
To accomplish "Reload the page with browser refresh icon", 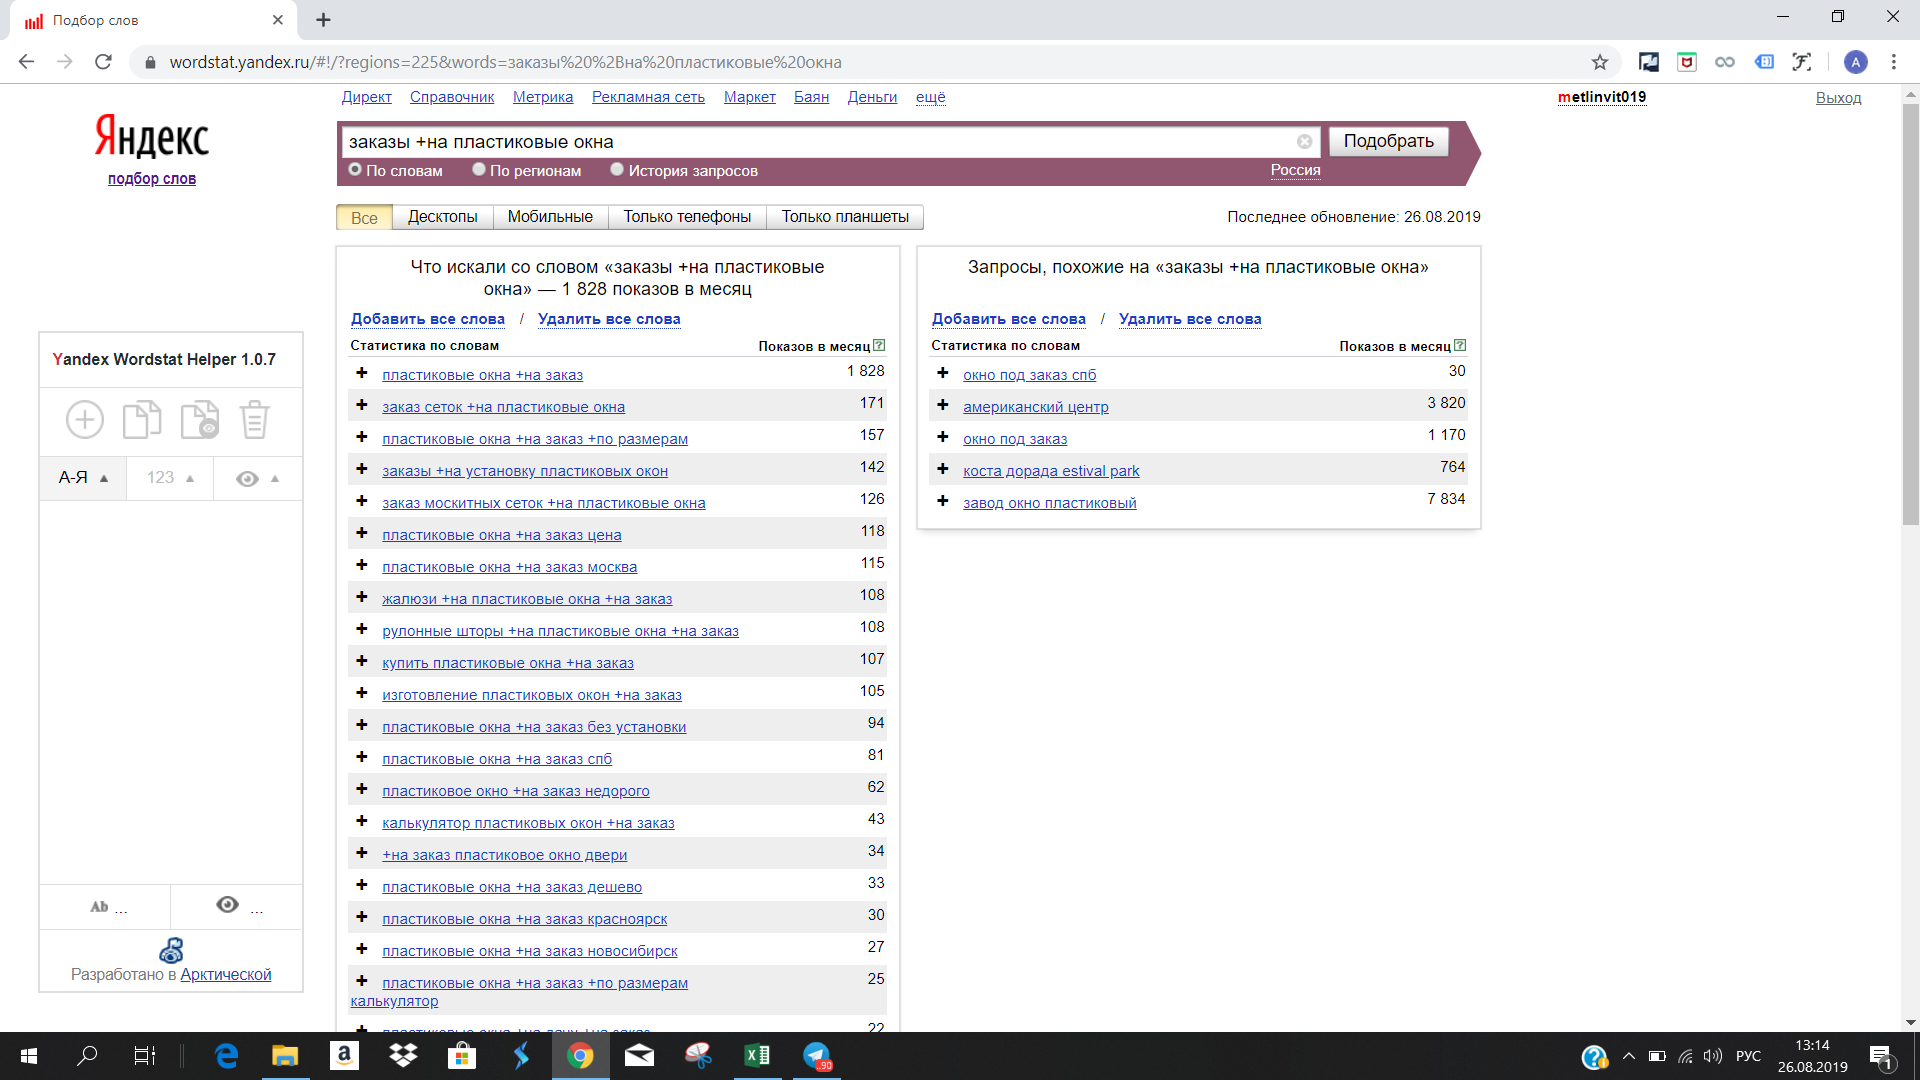I will click(103, 62).
